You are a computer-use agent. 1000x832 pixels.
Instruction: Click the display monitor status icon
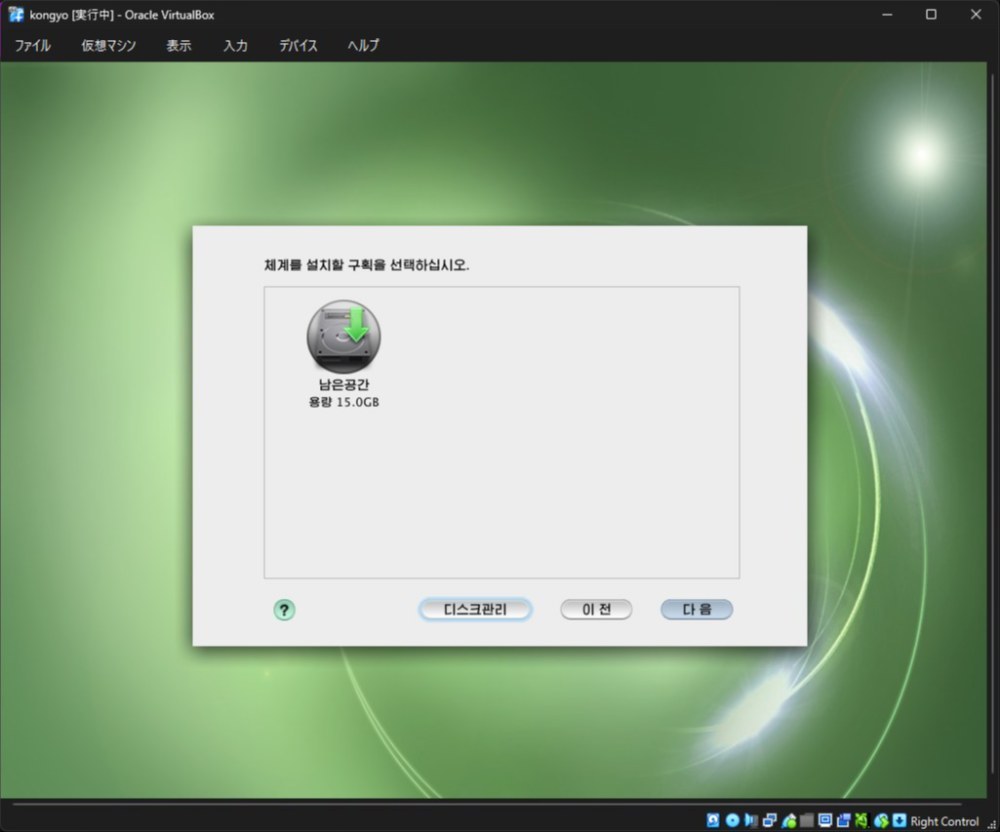(825, 821)
